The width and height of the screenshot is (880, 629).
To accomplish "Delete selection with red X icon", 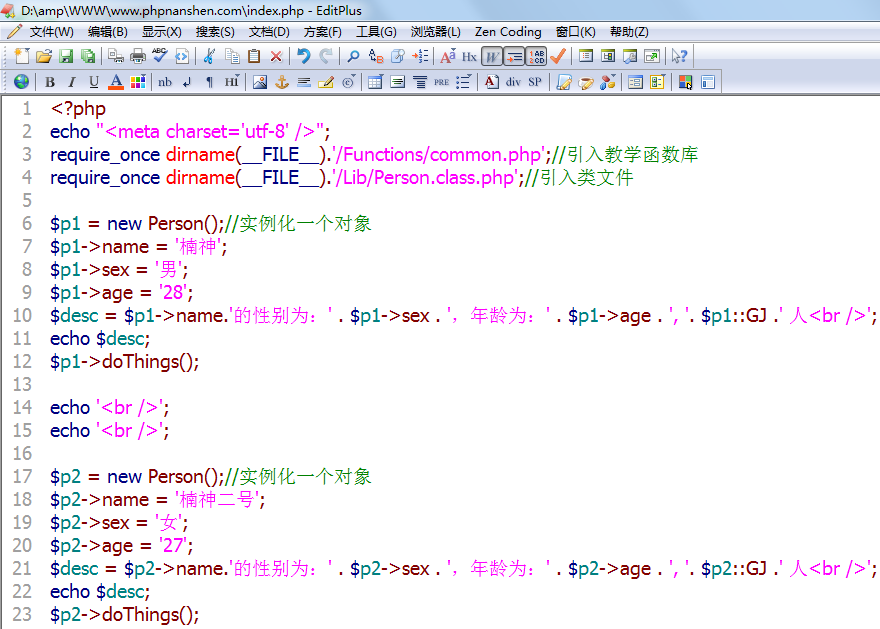I will tap(276, 56).
